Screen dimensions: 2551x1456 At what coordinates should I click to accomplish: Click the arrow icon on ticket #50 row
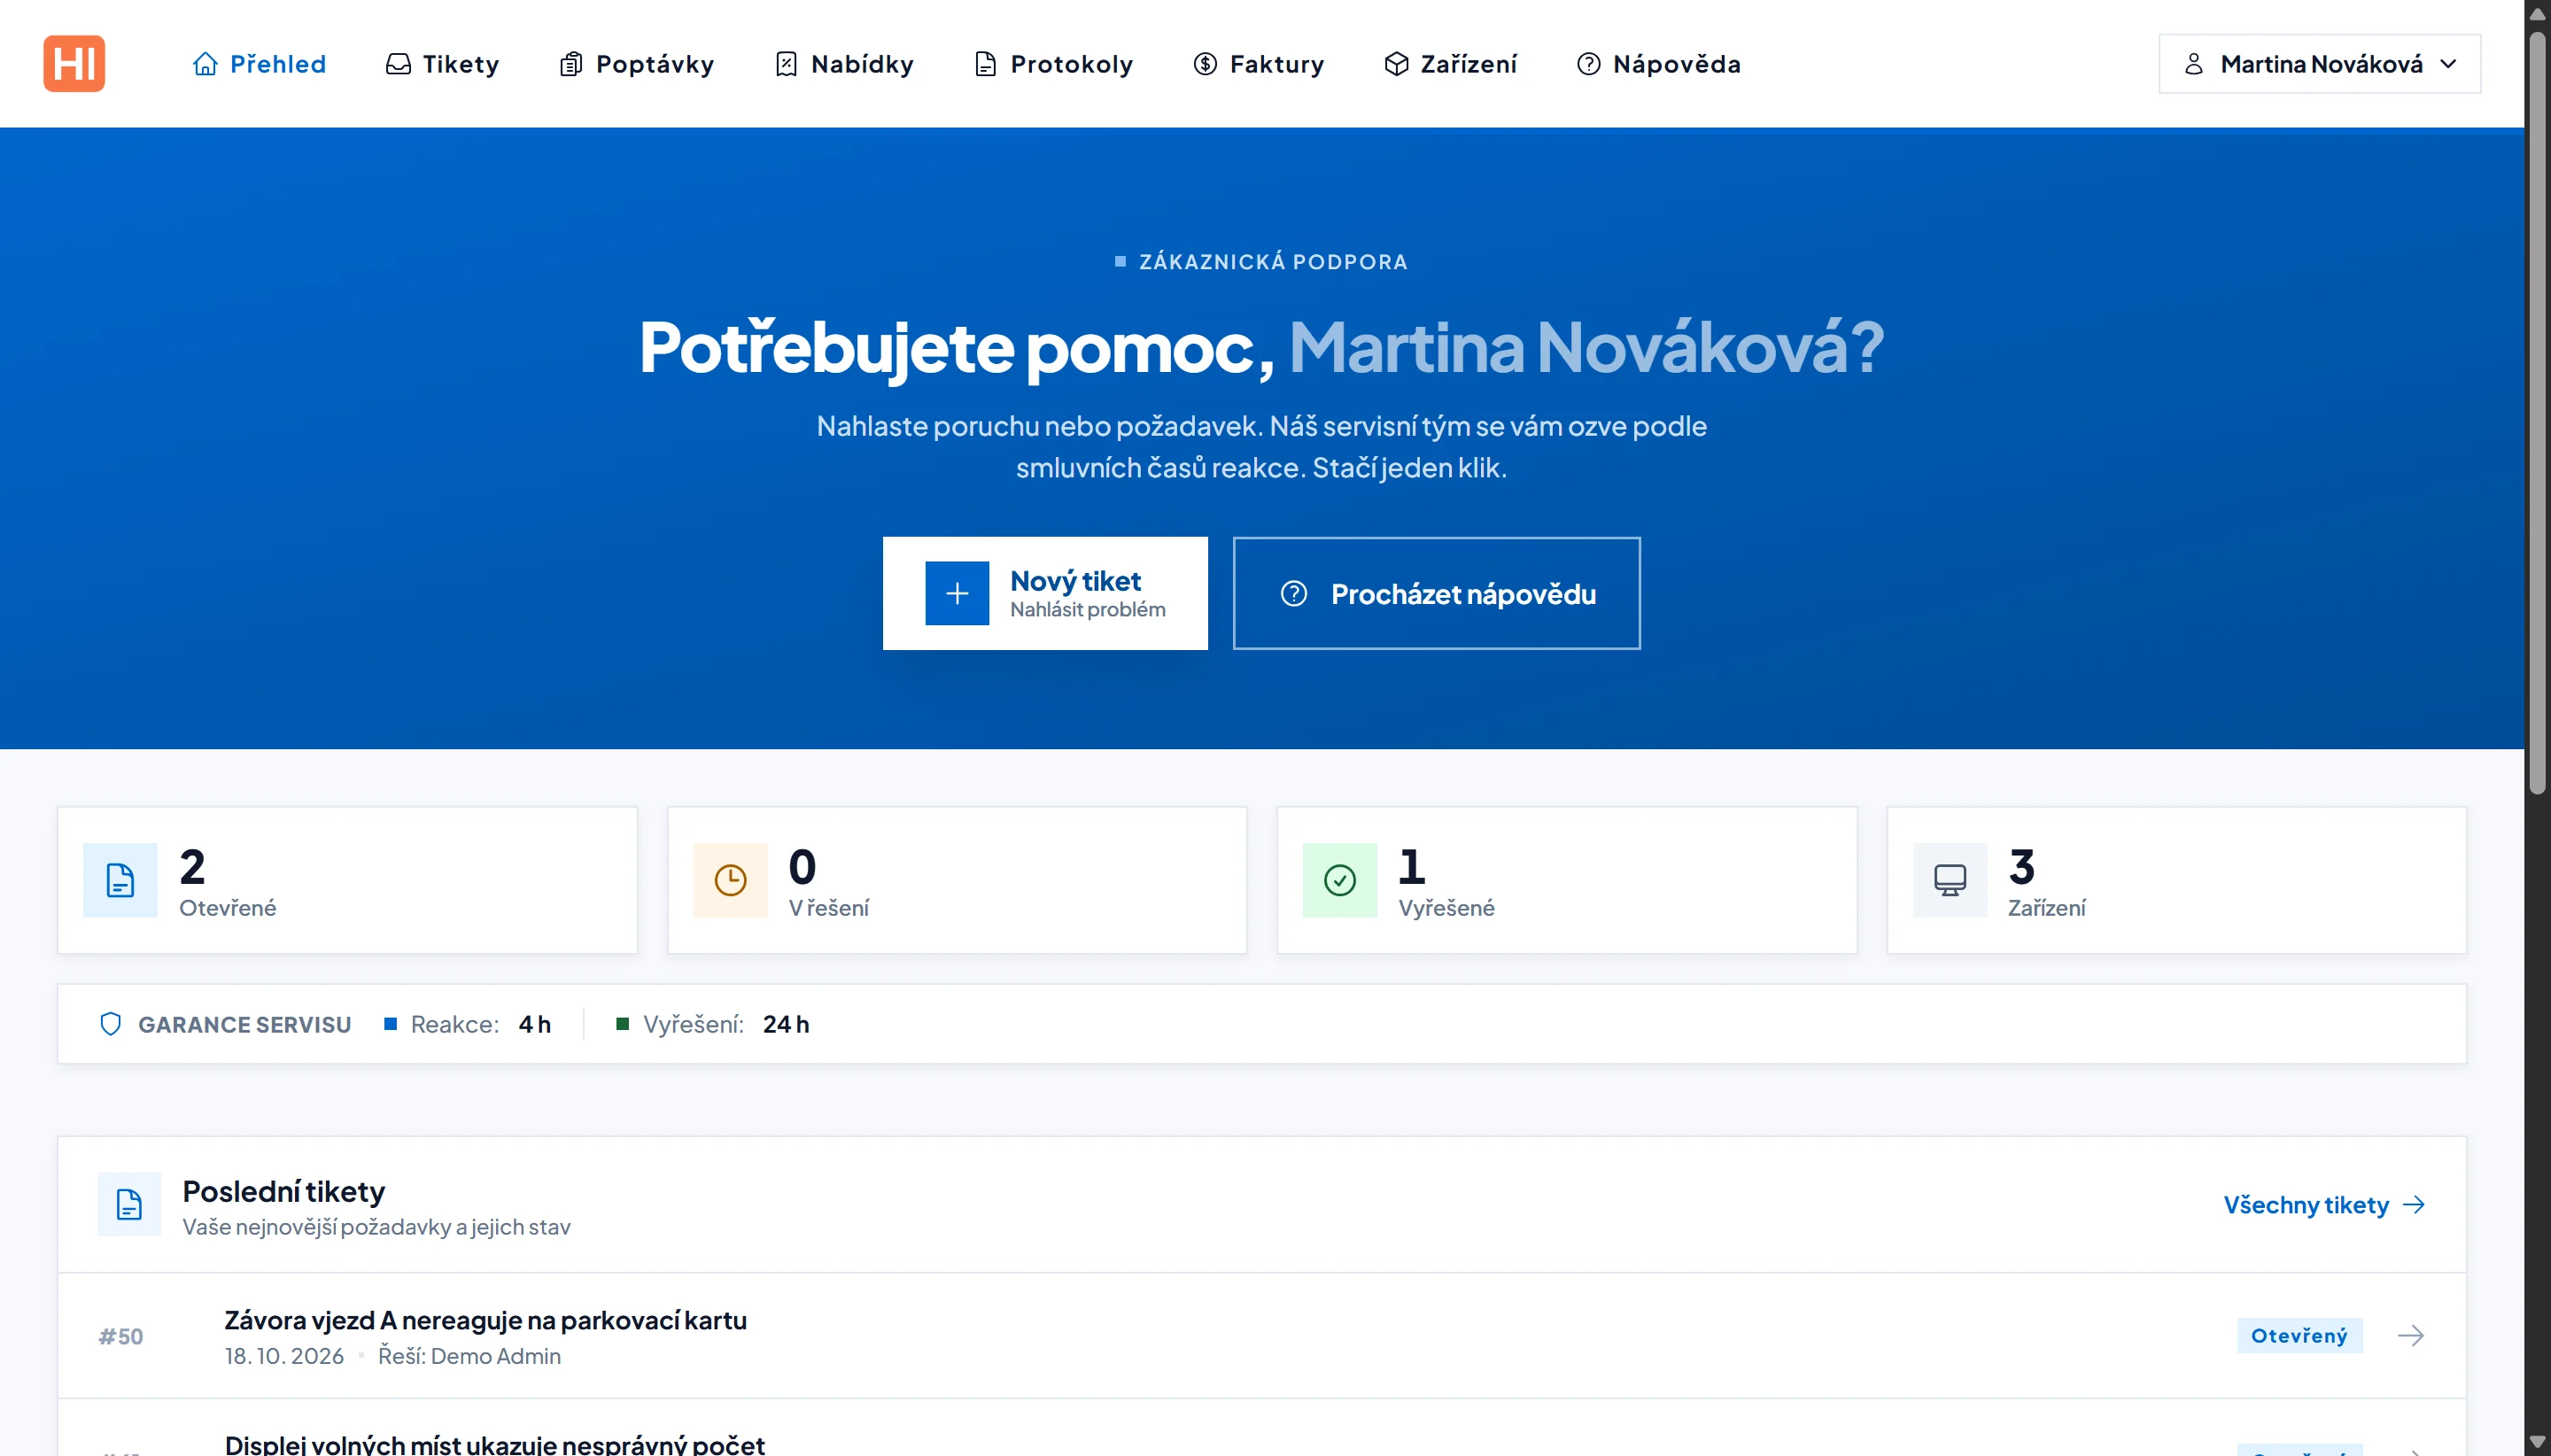coord(2411,1336)
